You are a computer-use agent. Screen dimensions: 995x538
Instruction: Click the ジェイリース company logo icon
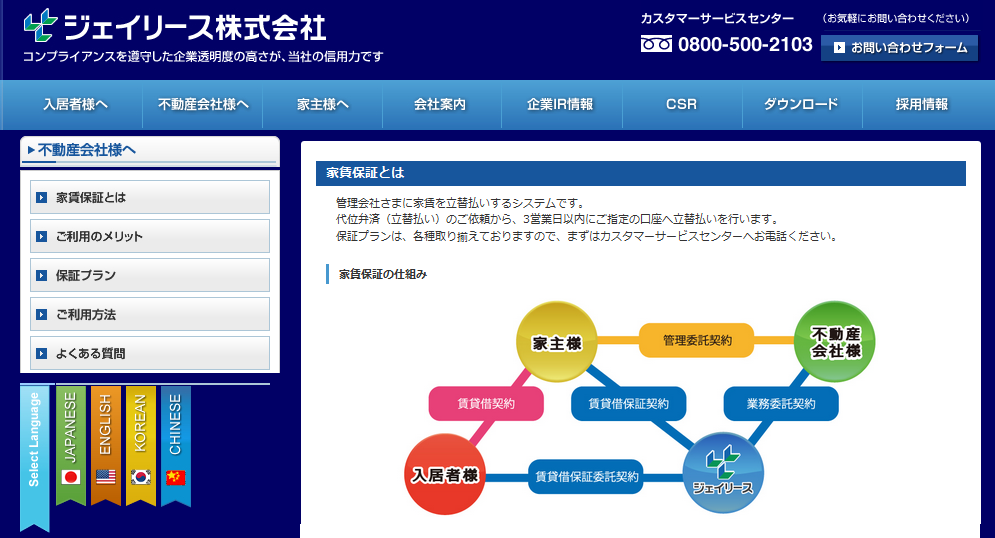click(41, 25)
